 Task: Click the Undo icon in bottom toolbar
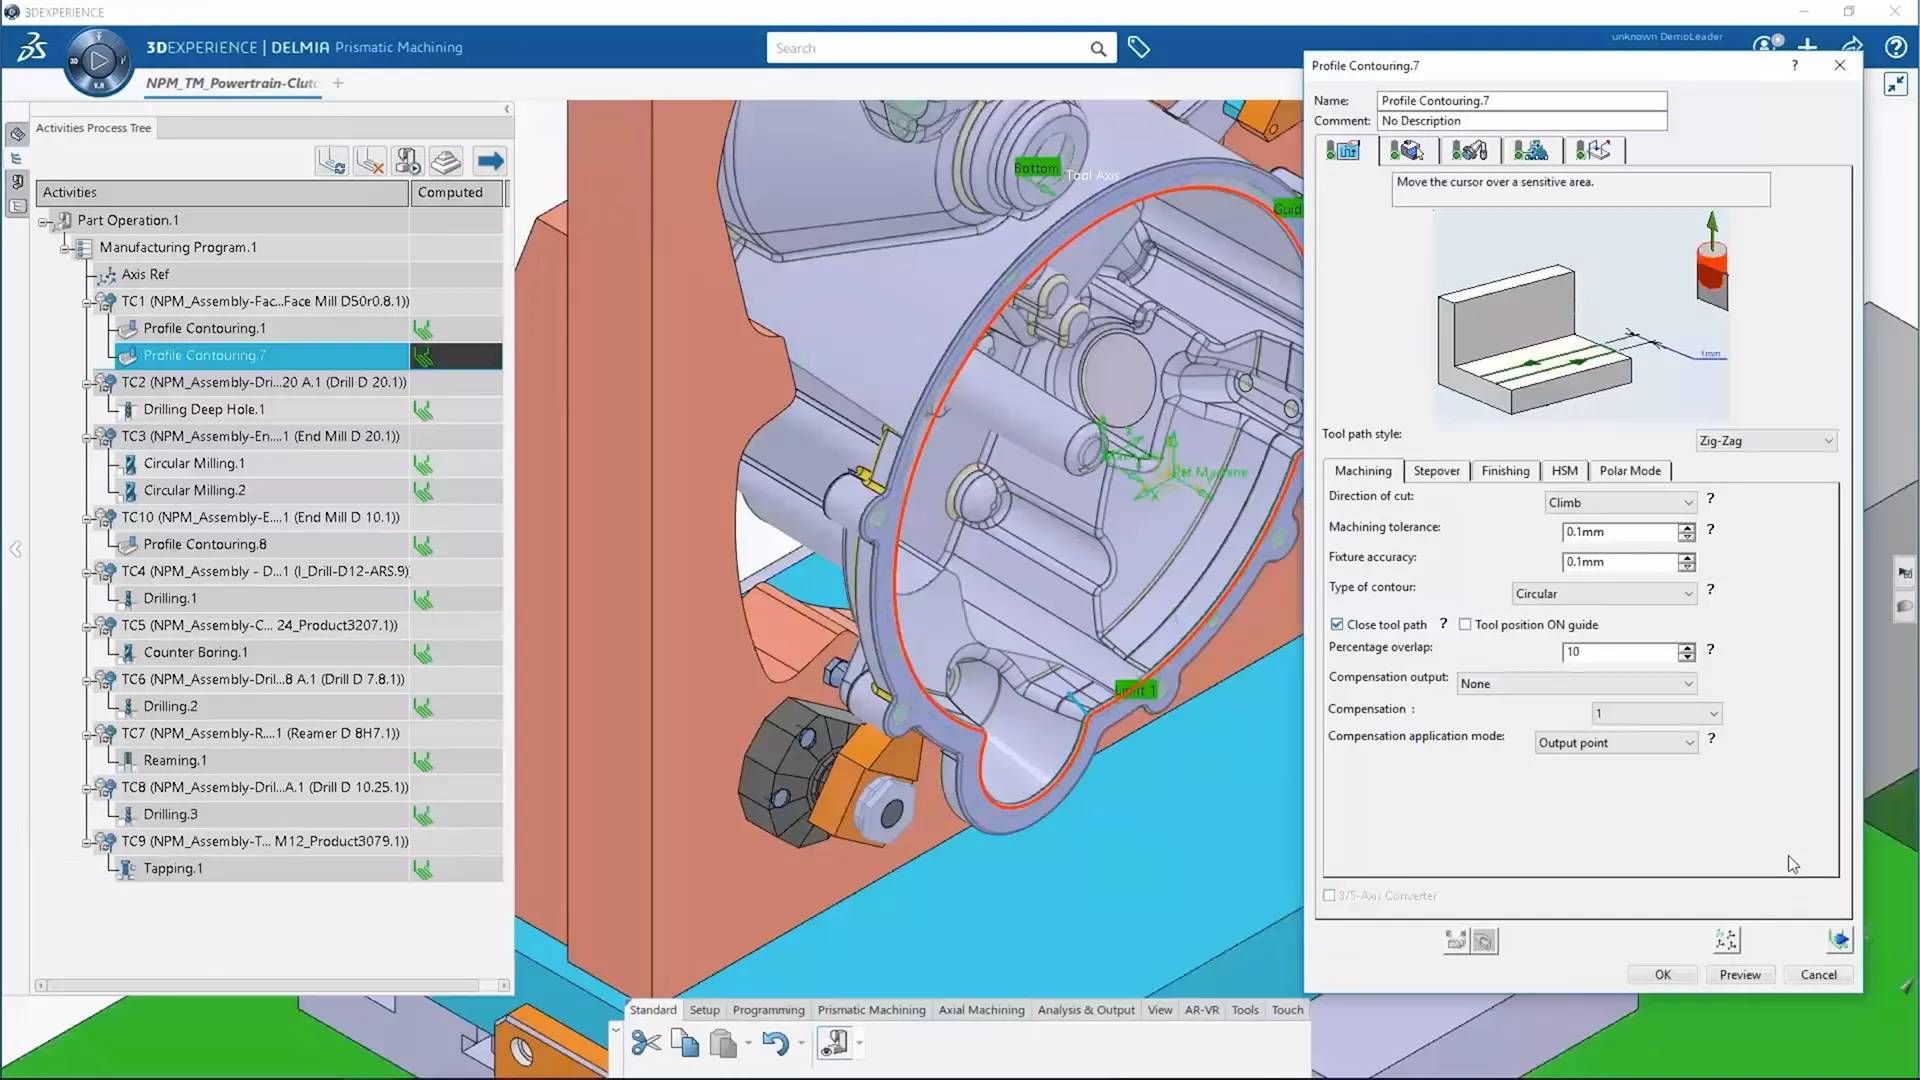pos(775,1044)
